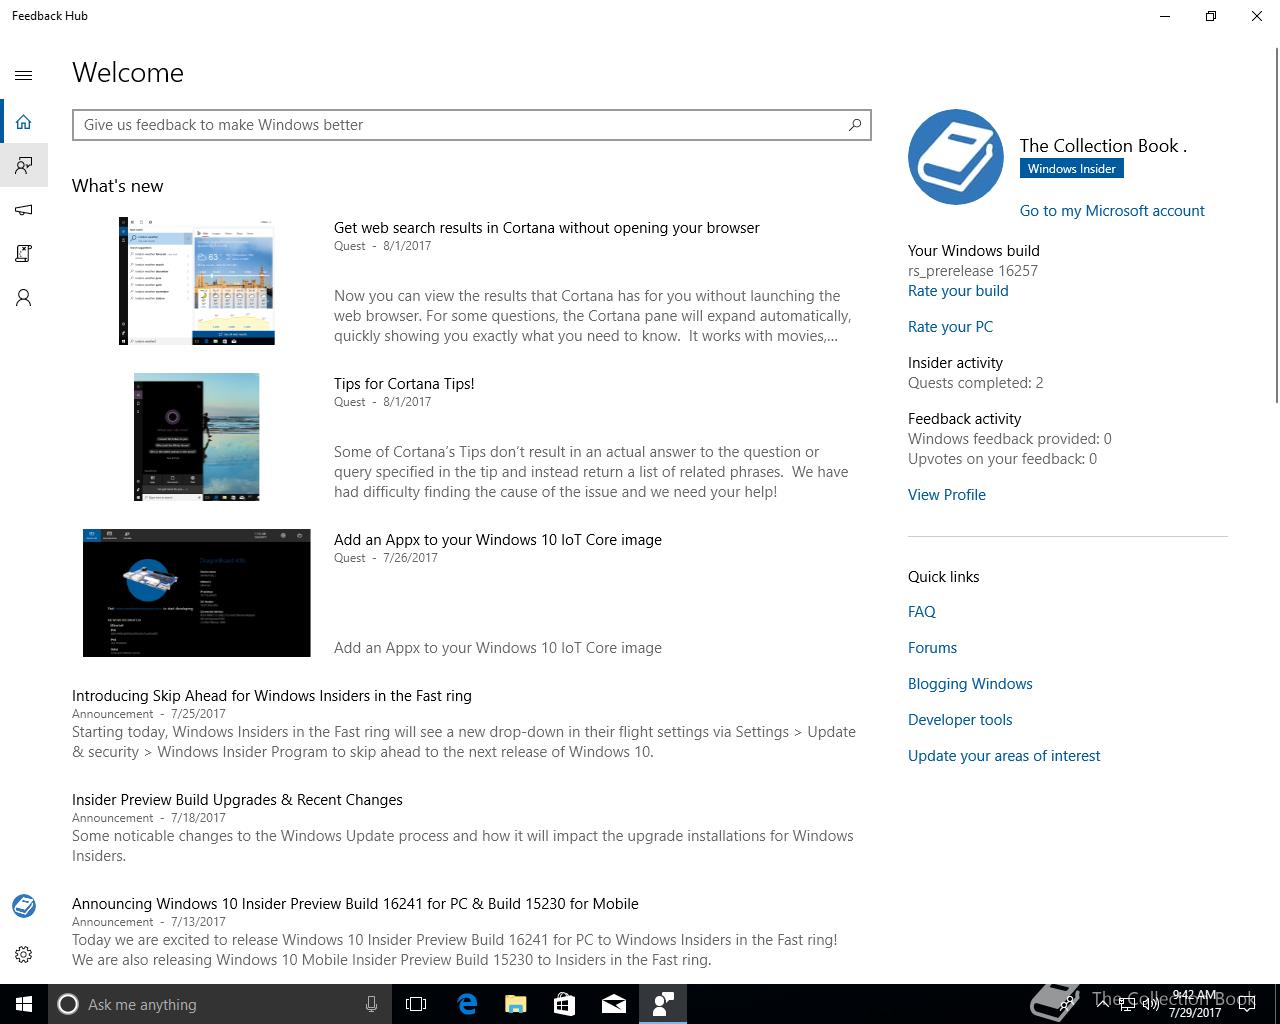
Task: Open 'Introducing Skip Ahead for Windows Insiders' announcement
Action: pos(272,696)
